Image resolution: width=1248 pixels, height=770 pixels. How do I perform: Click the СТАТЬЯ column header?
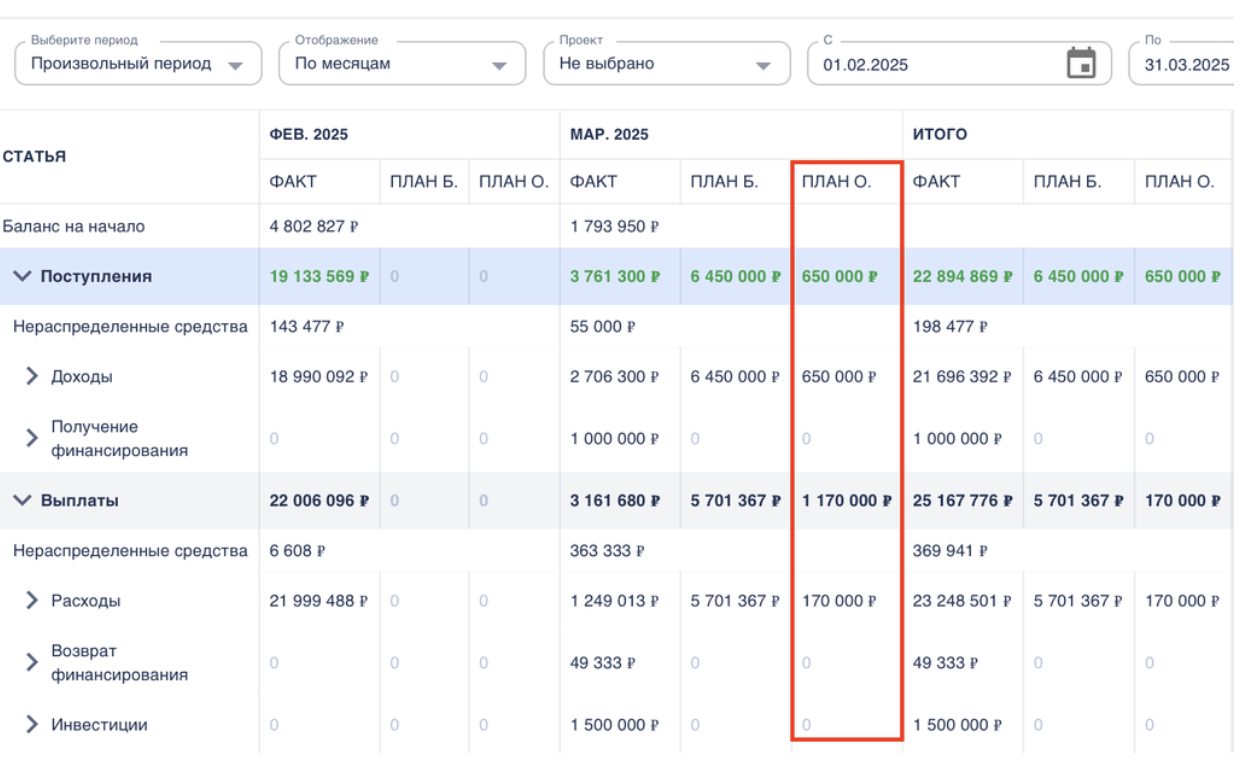coord(35,156)
